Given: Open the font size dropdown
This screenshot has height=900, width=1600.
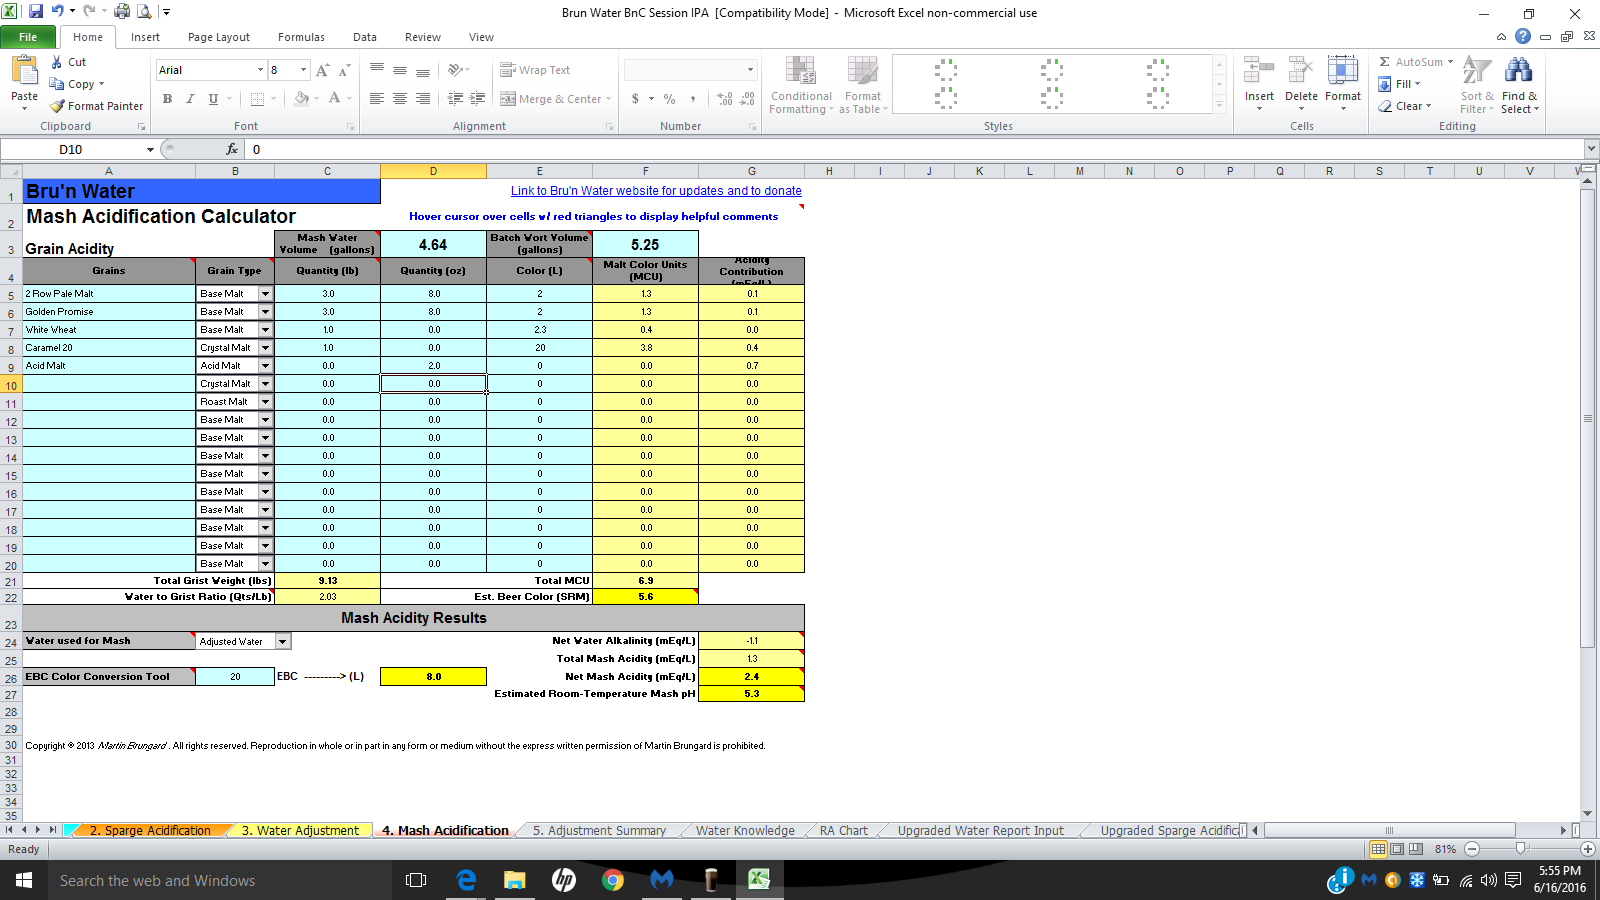Looking at the screenshot, I should pyautogui.click(x=303, y=70).
